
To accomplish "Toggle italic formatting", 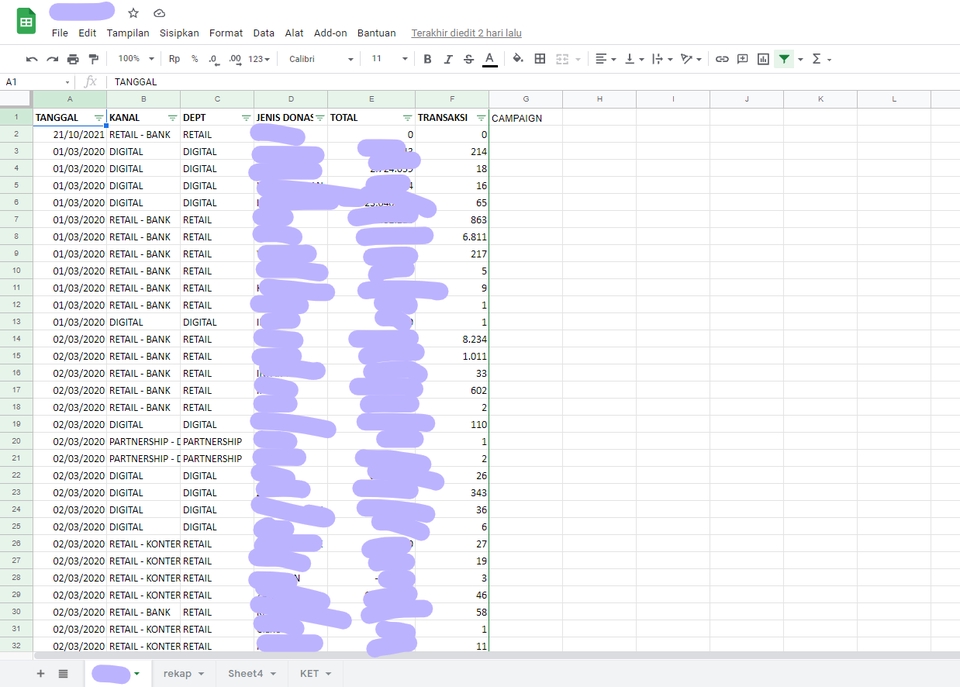I will click(x=448, y=59).
